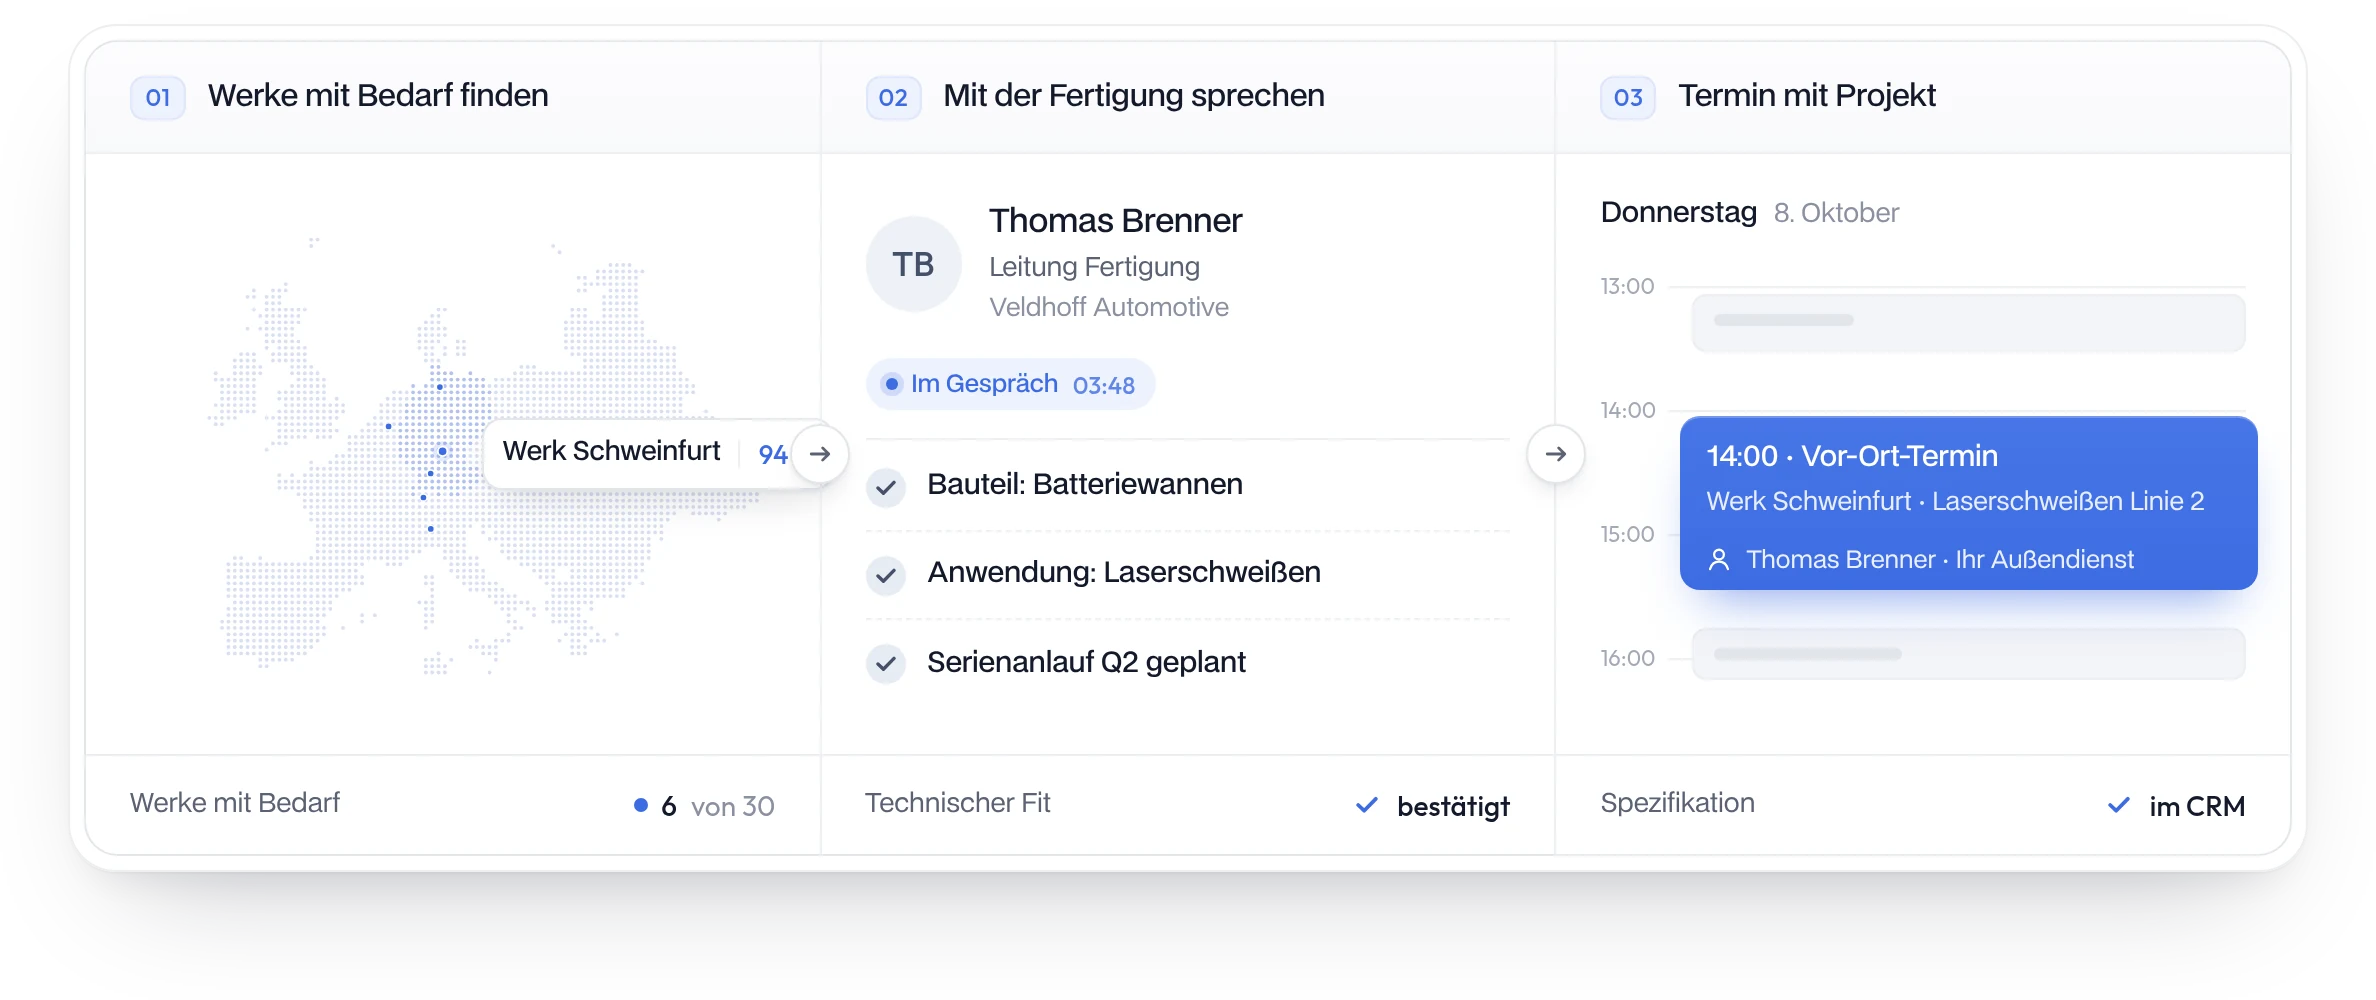This screenshot has height=1000, width=2376.
Task: Toggle the Serienanlauf Q2 geplant check
Action: pos(886,664)
